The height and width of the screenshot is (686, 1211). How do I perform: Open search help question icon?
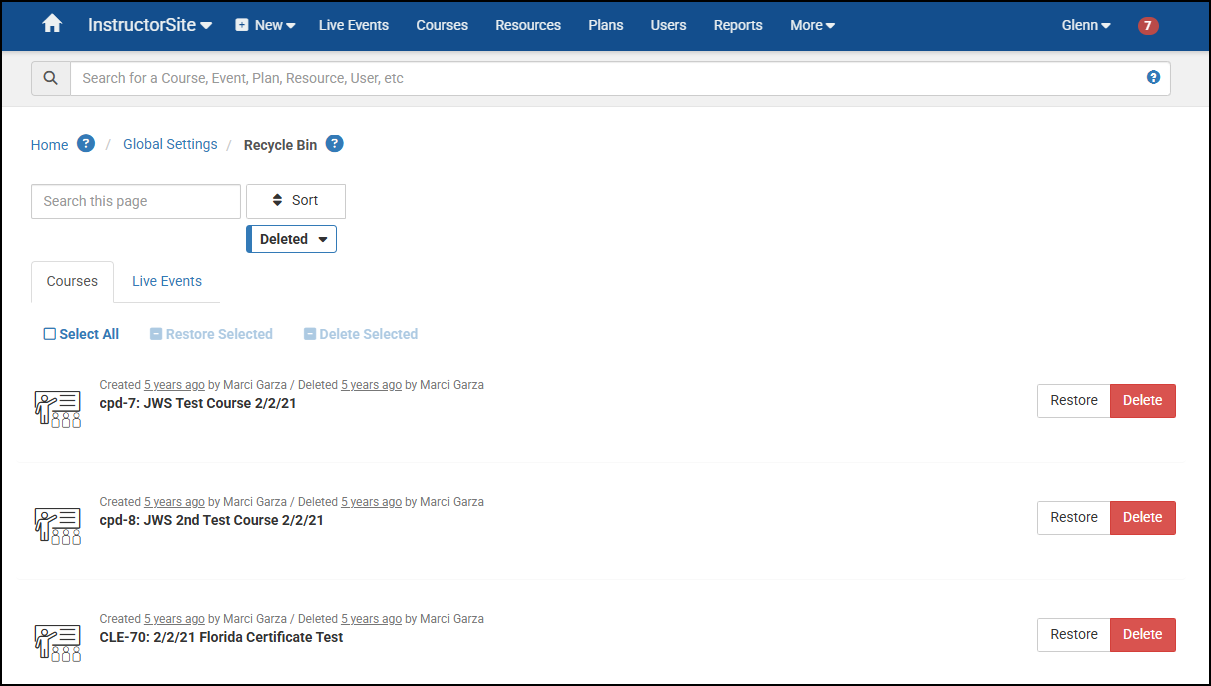point(1153,77)
